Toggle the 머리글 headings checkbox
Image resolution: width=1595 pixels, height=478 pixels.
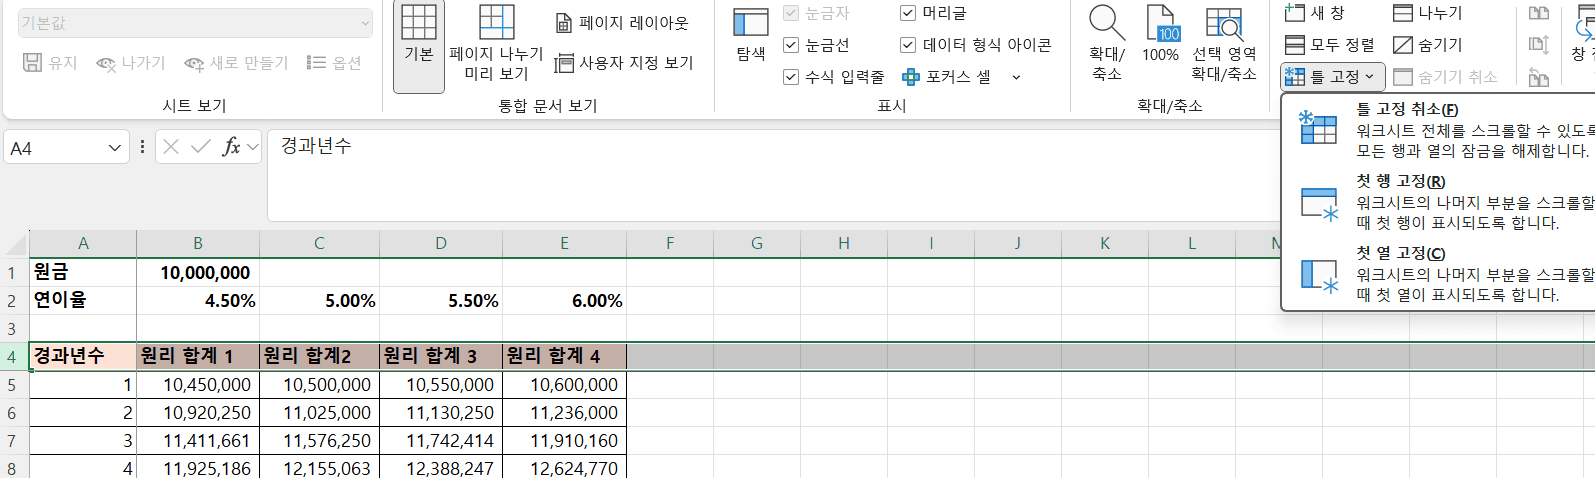pos(908,13)
